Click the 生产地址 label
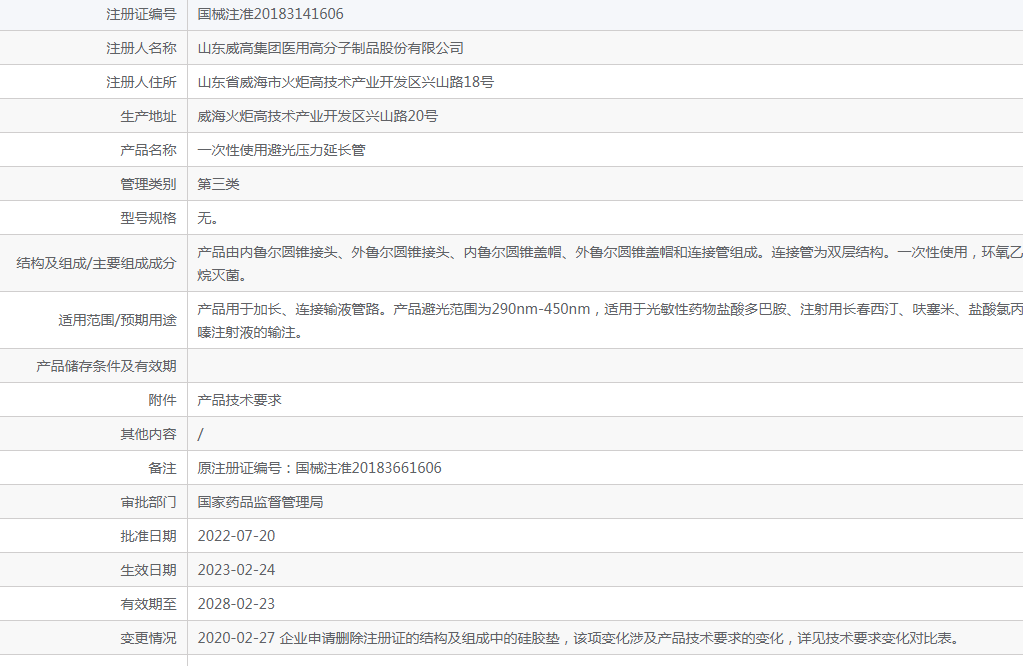The width and height of the screenshot is (1023, 666). pos(148,116)
